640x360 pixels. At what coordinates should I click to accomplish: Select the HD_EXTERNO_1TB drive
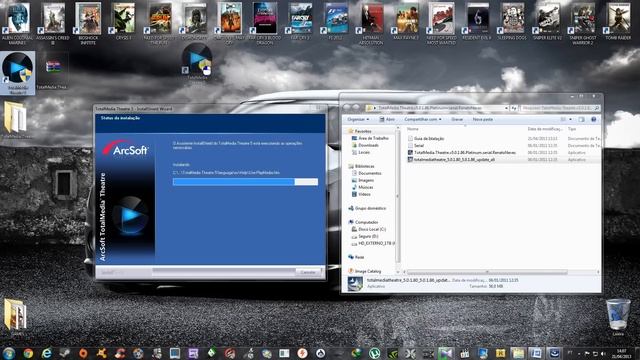pyautogui.click(x=373, y=243)
